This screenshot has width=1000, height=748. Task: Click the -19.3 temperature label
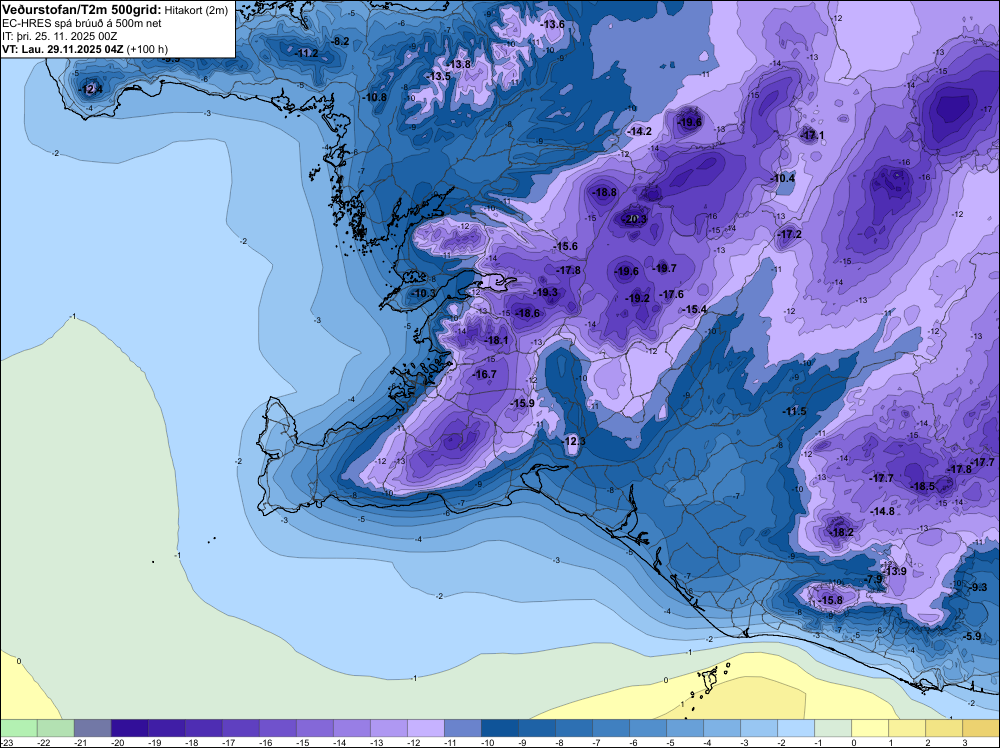[x=545, y=293]
